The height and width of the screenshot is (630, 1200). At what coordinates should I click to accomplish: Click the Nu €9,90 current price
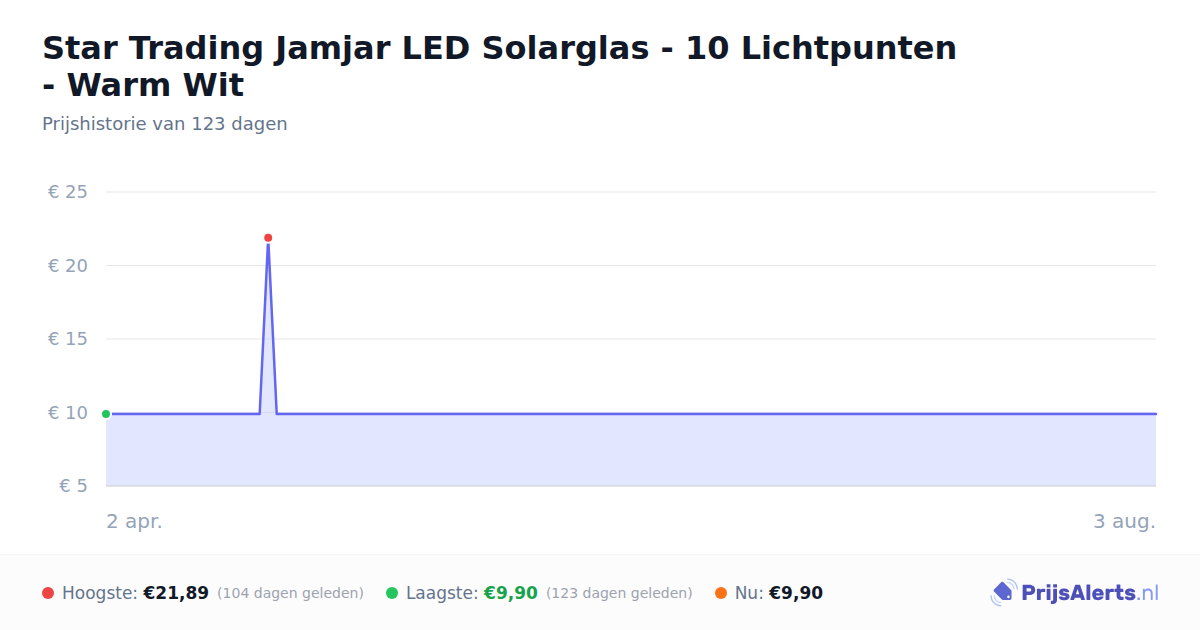tap(796, 593)
